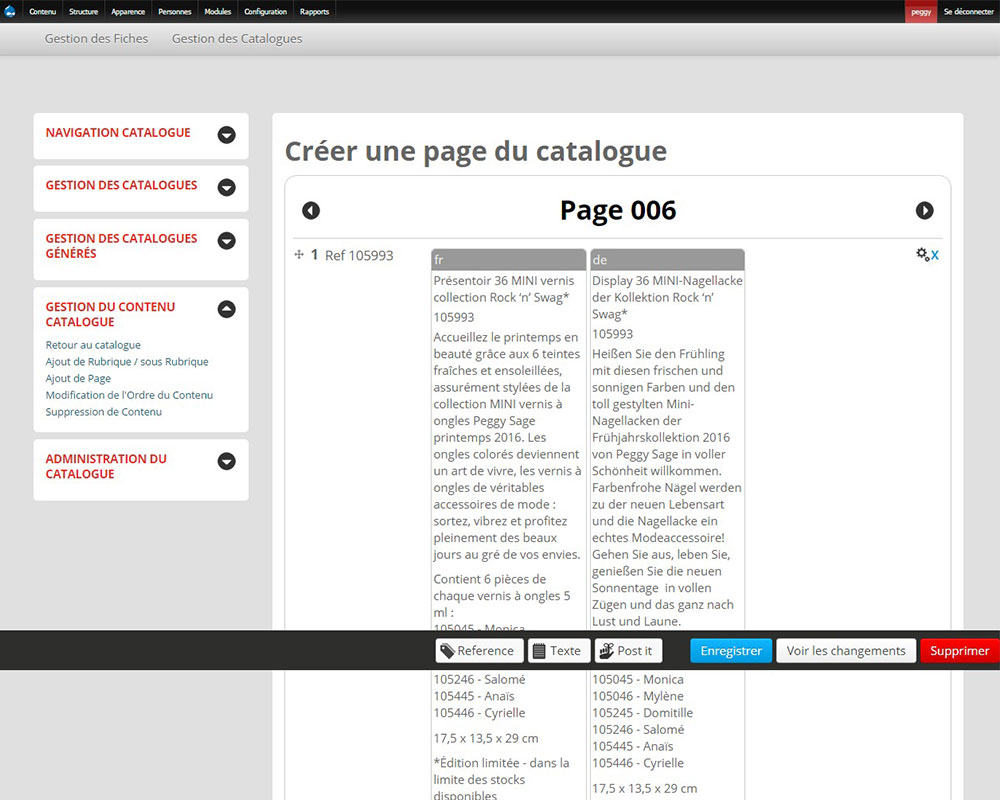The image size is (1000, 800).
Task: Go to previous page with left arrow
Action: [311, 211]
